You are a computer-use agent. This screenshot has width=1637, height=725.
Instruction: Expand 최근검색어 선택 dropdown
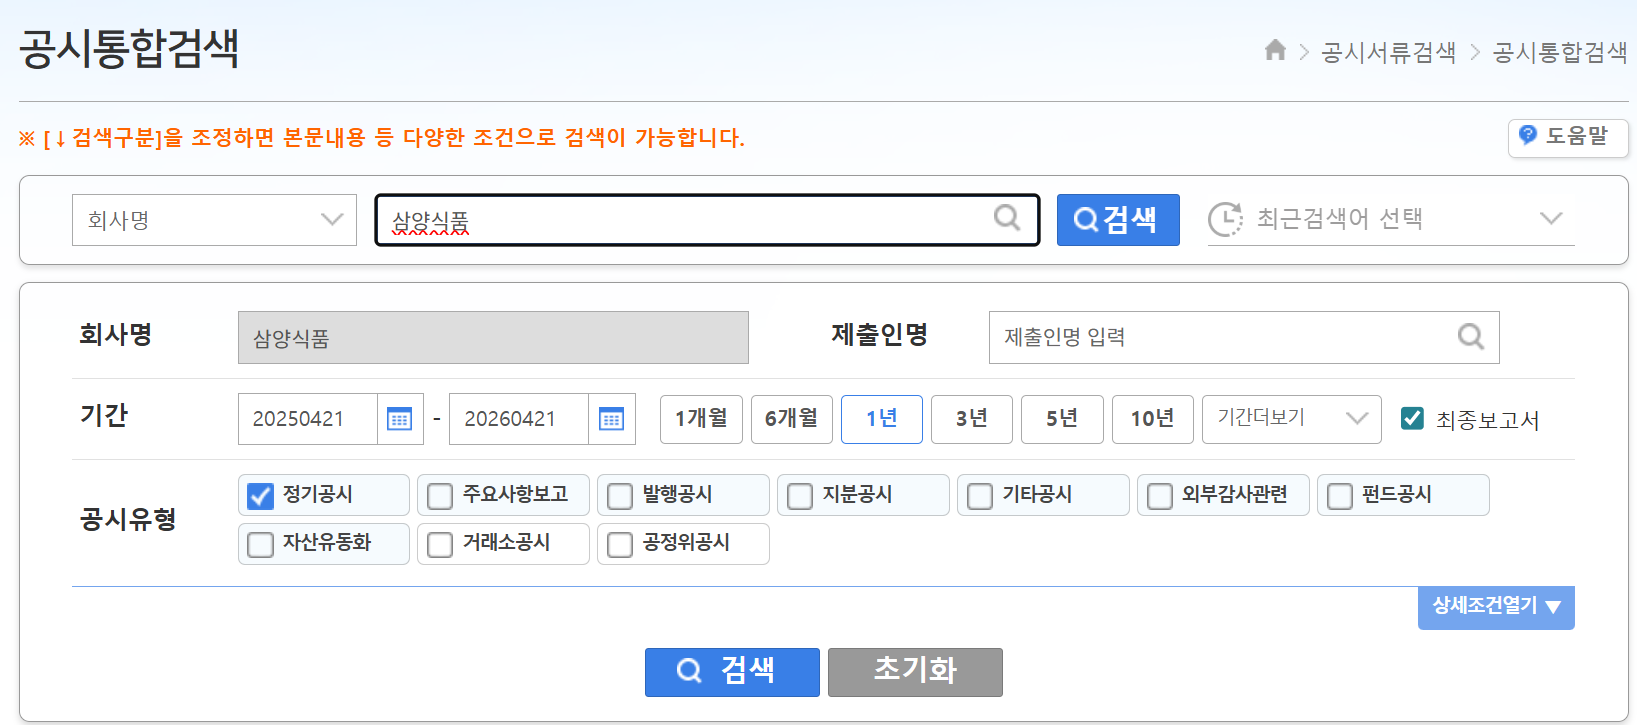pos(1391,219)
